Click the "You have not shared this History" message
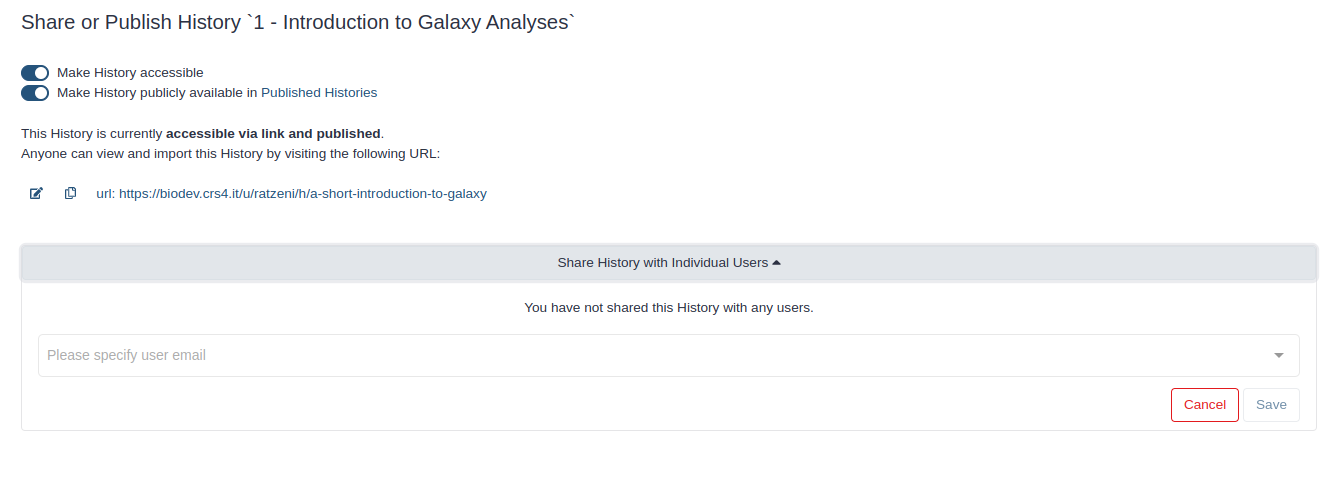 pyautogui.click(x=668, y=308)
